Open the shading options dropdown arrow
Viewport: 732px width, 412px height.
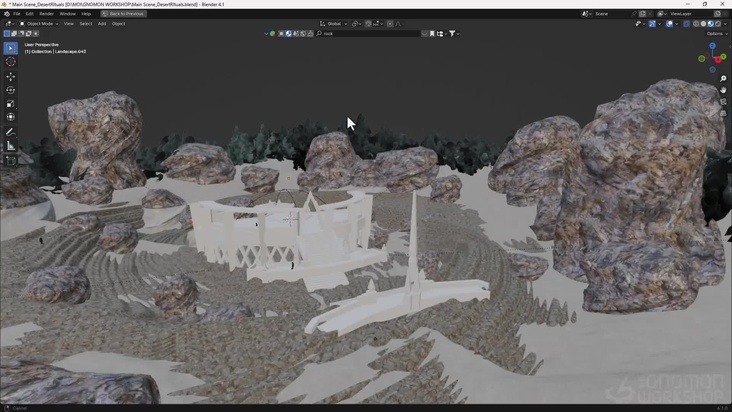click(725, 23)
